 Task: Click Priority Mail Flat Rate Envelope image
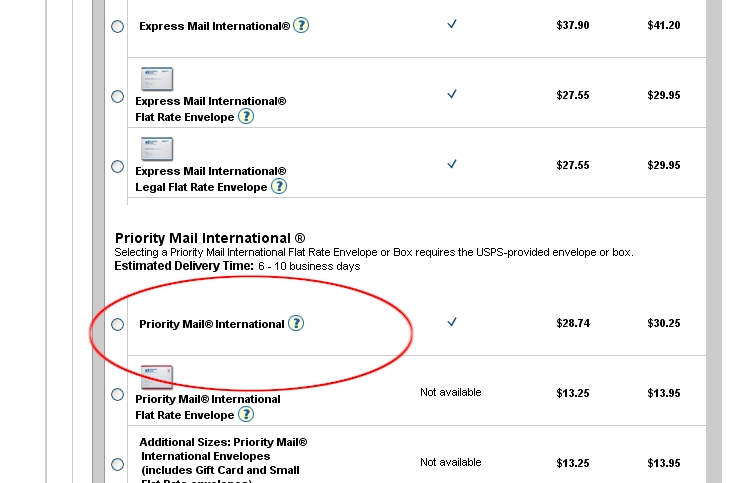coord(157,377)
